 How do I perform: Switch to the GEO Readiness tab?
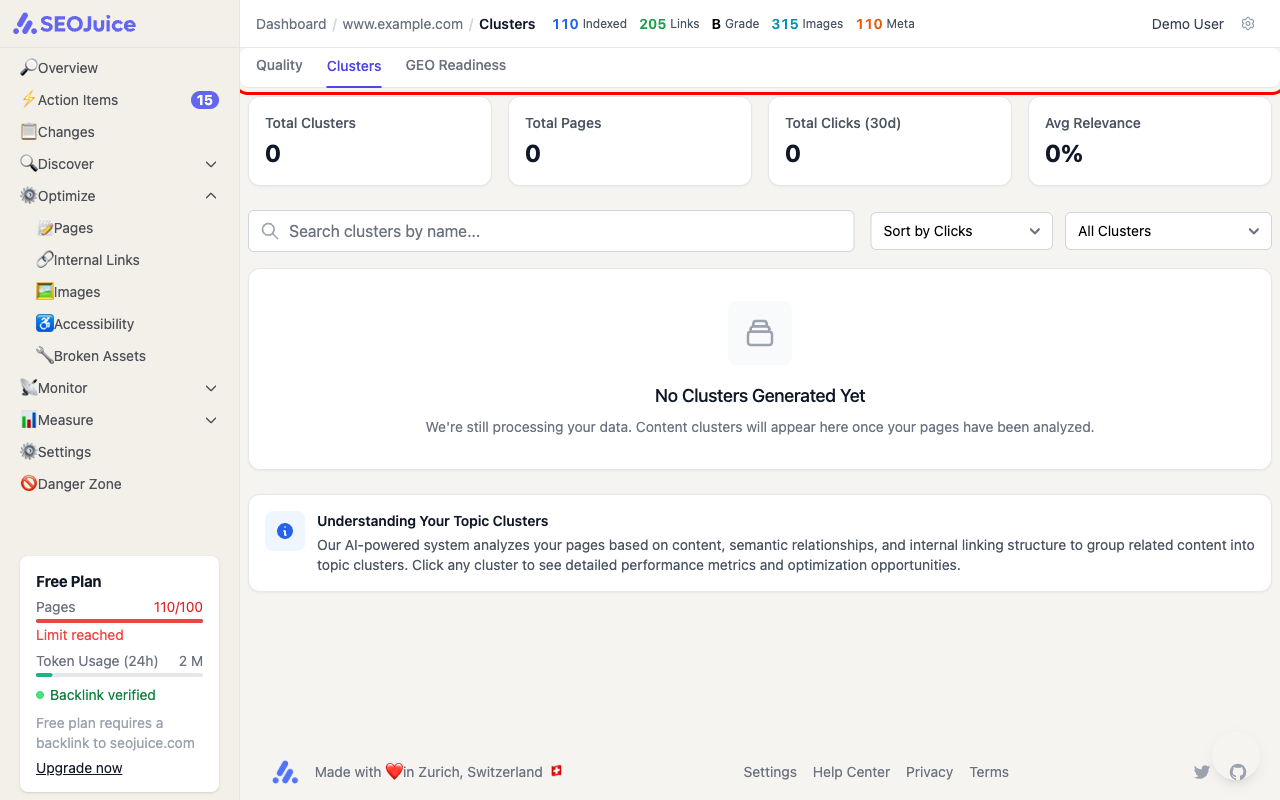point(456,65)
